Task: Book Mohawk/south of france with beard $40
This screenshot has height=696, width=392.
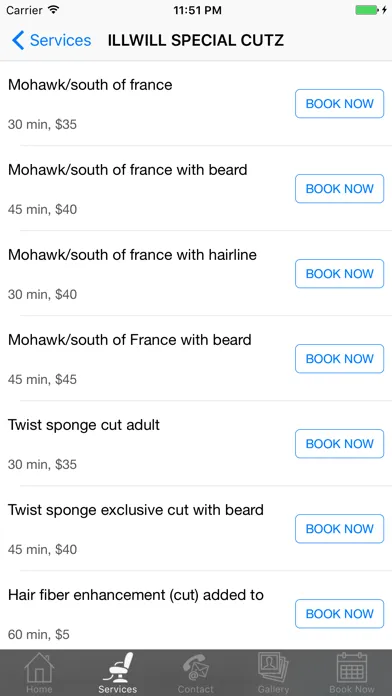Action: (x=340, y=189)
